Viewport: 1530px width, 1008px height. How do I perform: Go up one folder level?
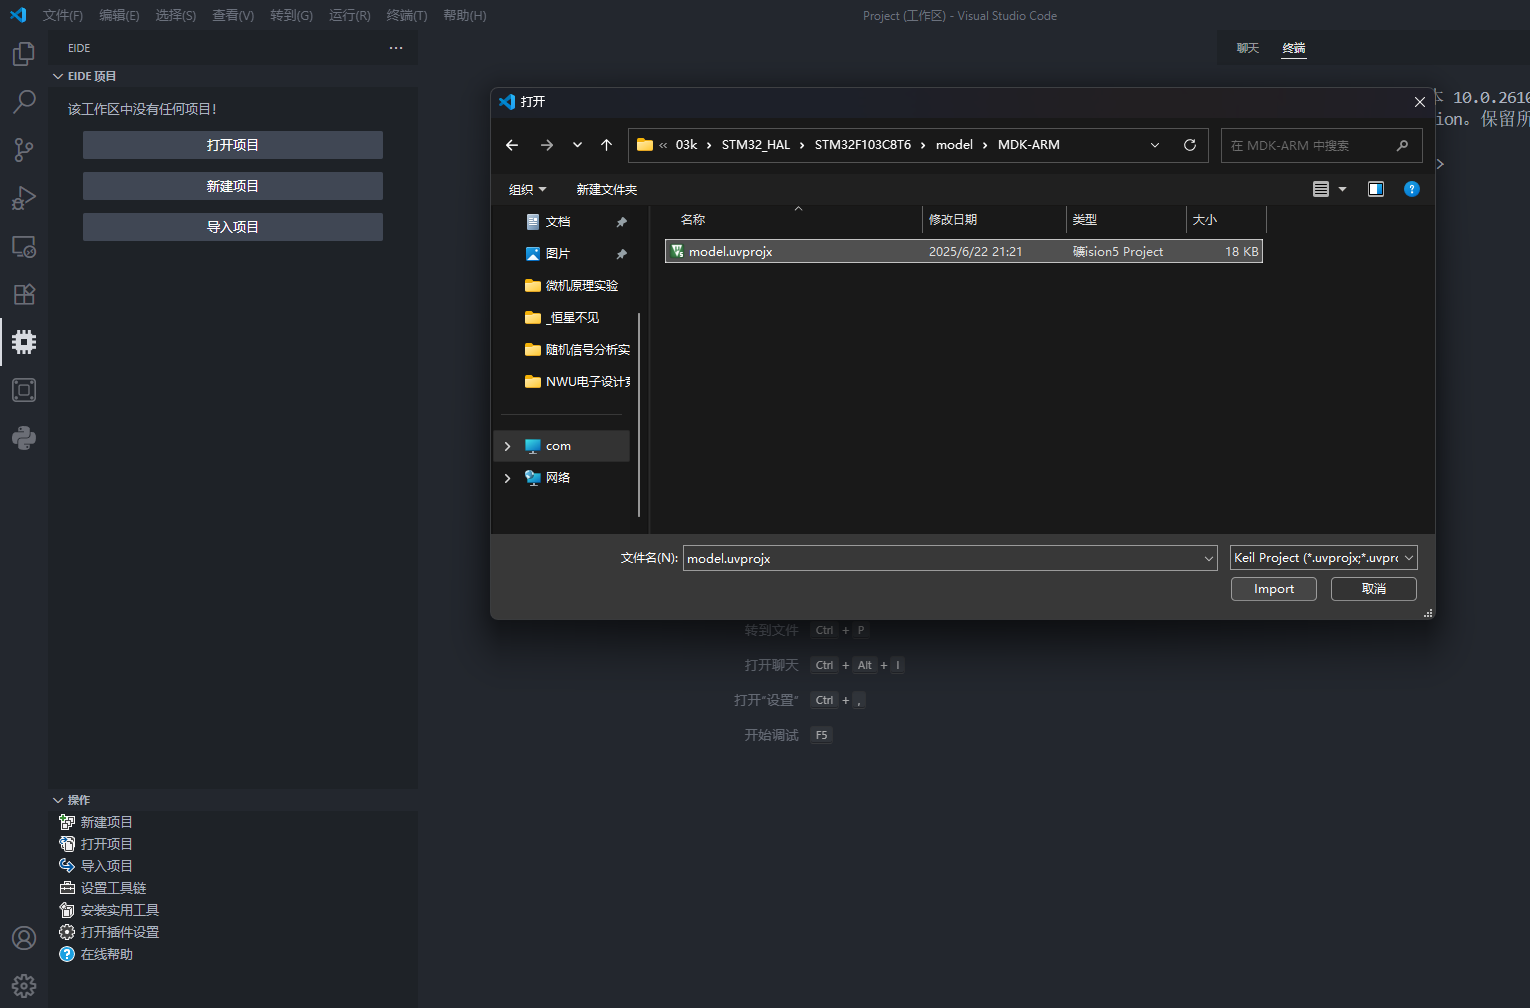pyautogui.click(x=606, y=145)
